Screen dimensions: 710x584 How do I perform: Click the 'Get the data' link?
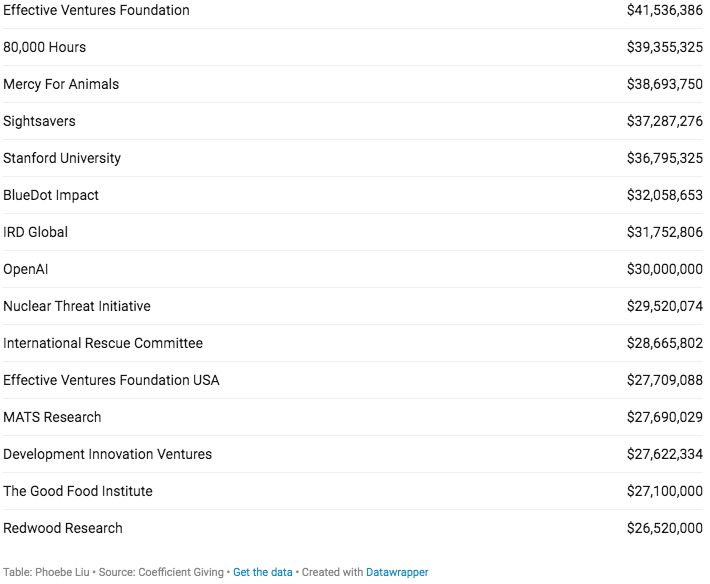tap(263, 572)
